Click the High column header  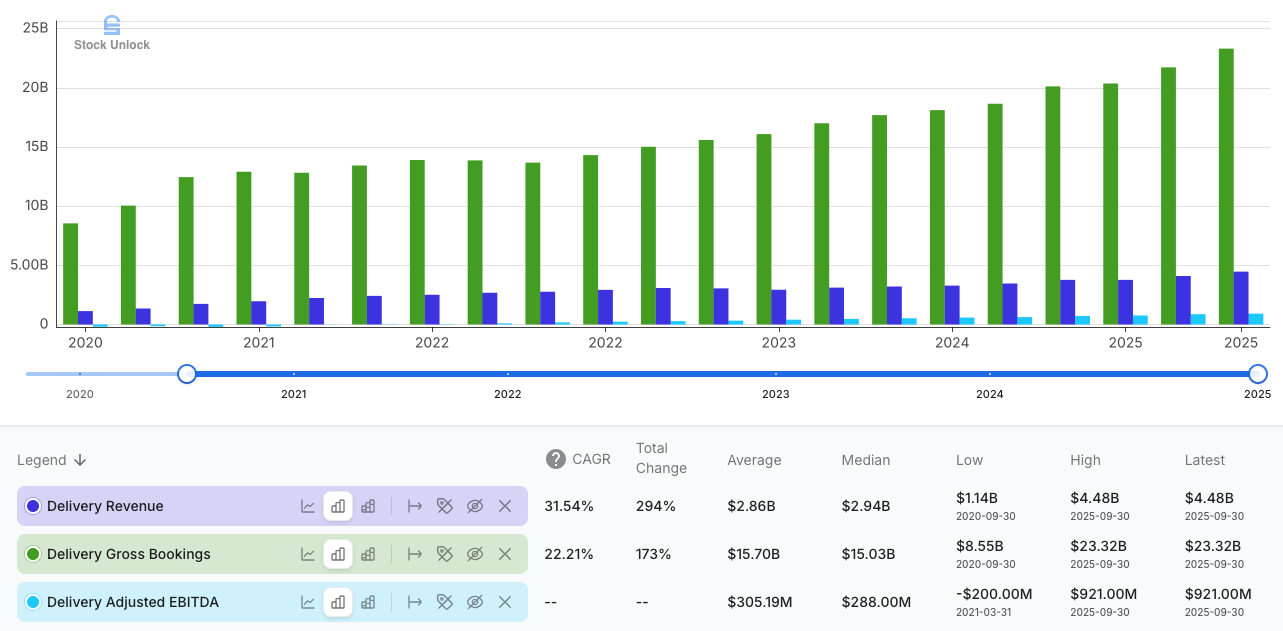point(1085,460)
